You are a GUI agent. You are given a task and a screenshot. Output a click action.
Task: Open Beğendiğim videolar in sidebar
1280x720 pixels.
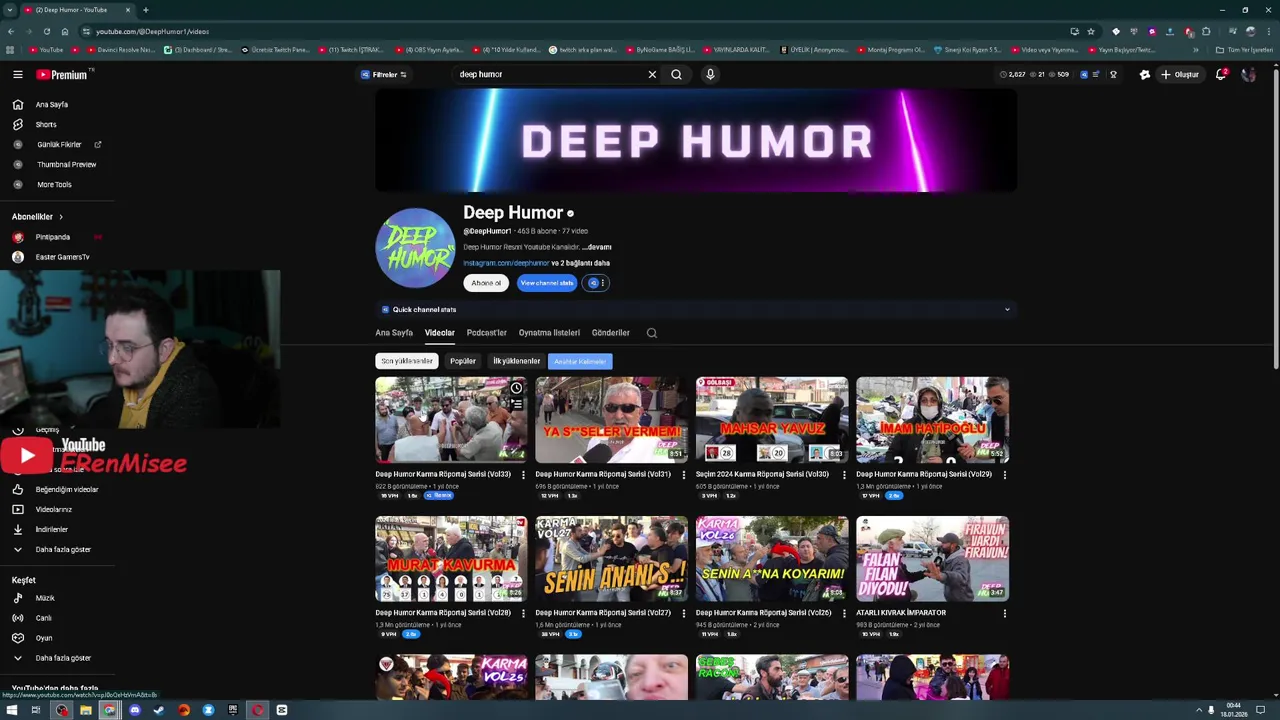(x=66, y=489)
